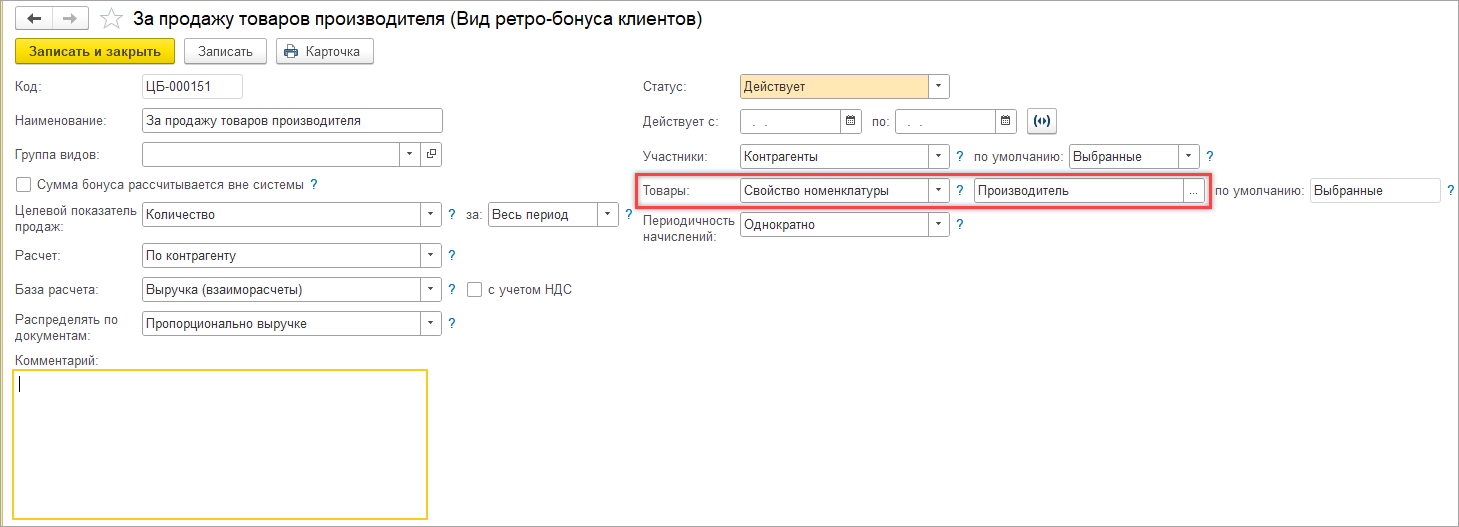Expand 'Периодичность начислений' dropdown
Image resolution: width=1459 pixels, height=527 pixels.
pos(938,225)
